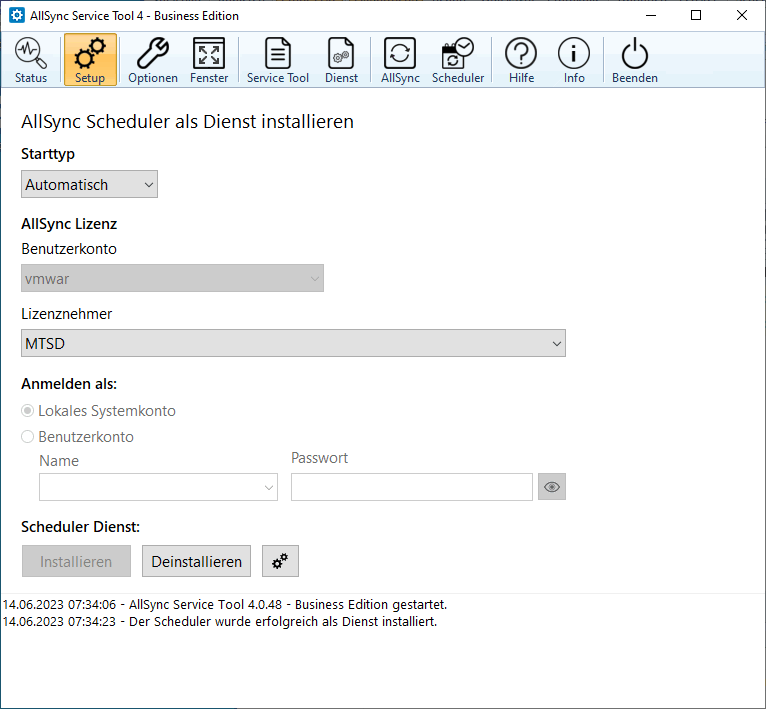Screen dimensions: 766x709
Task: Toggle password visibility eye icon
Action: (552, 488)
